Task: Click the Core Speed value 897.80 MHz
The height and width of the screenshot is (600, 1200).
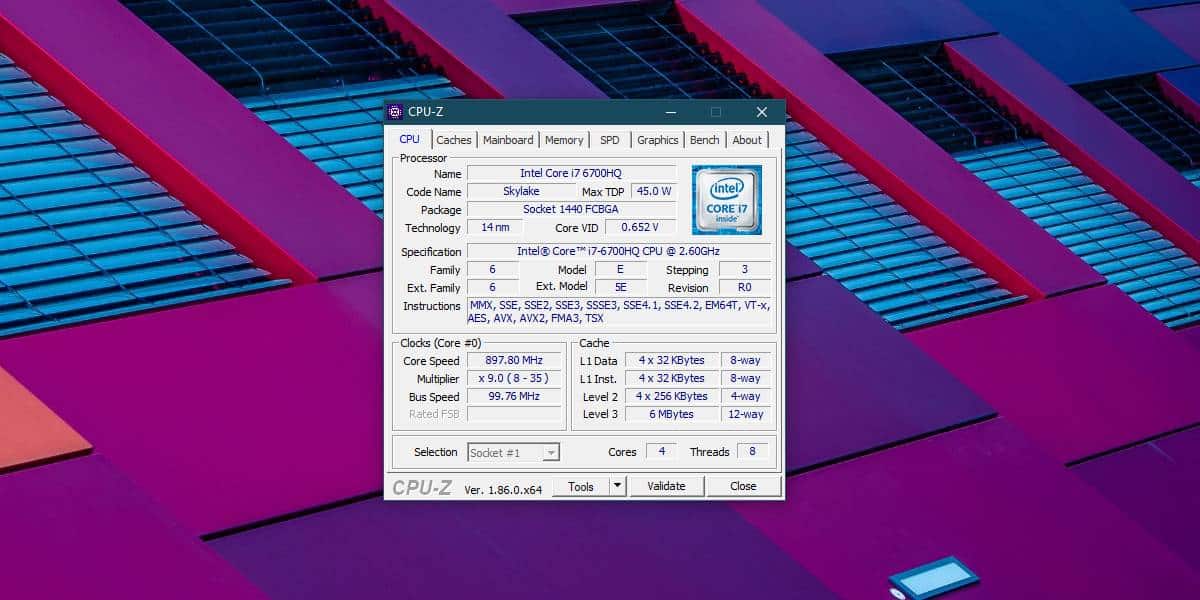Action: point(514,360)
